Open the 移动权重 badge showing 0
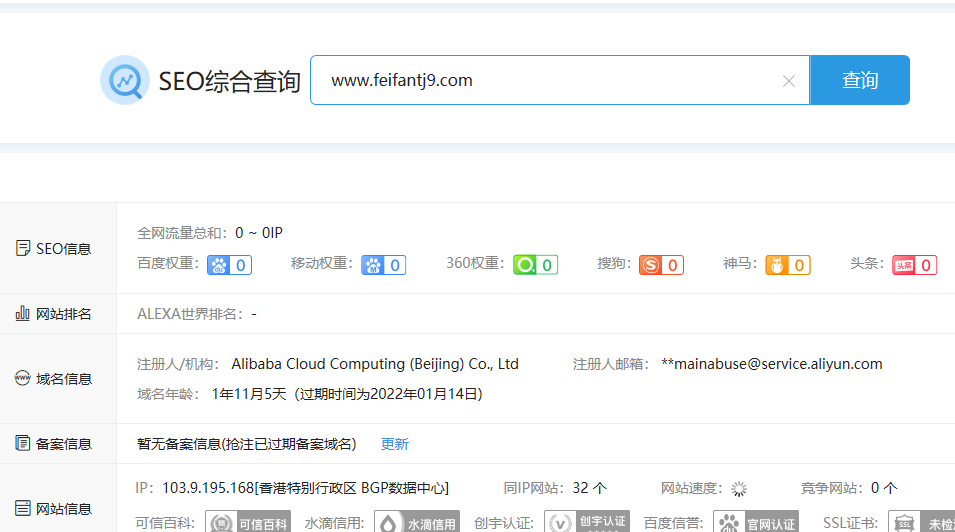 [x=384, y=265]
